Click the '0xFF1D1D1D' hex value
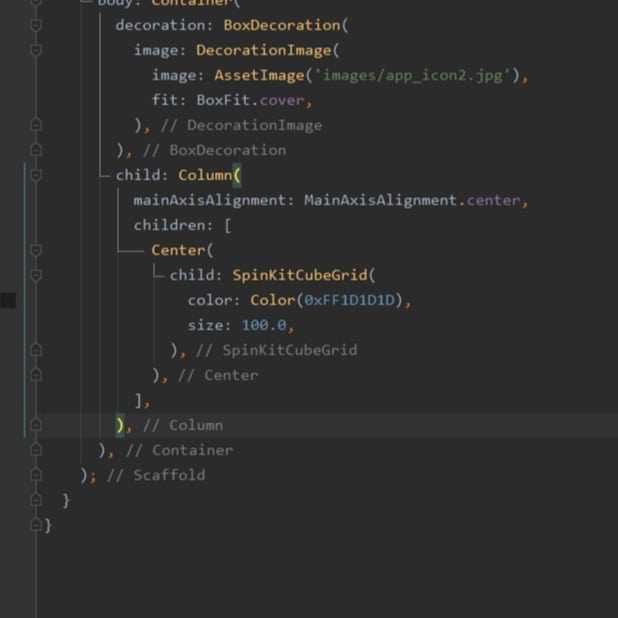The height and width of the screenshot is (618, 618). (x=350, y=300)
